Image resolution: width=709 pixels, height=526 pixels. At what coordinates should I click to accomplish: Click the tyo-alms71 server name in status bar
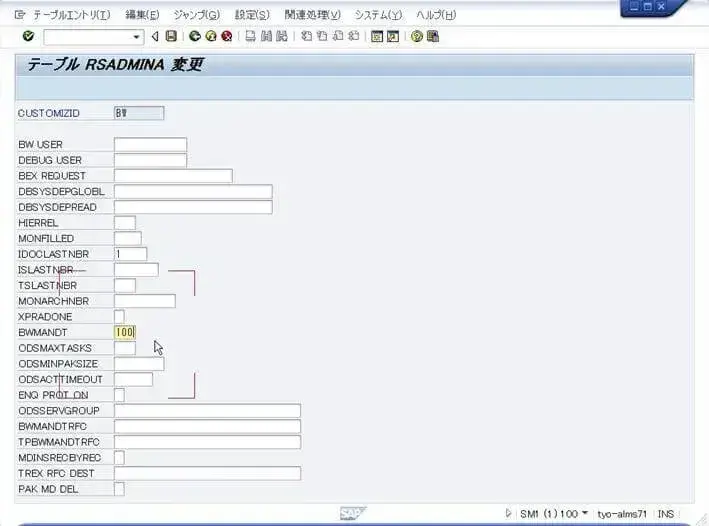point(622,514)
